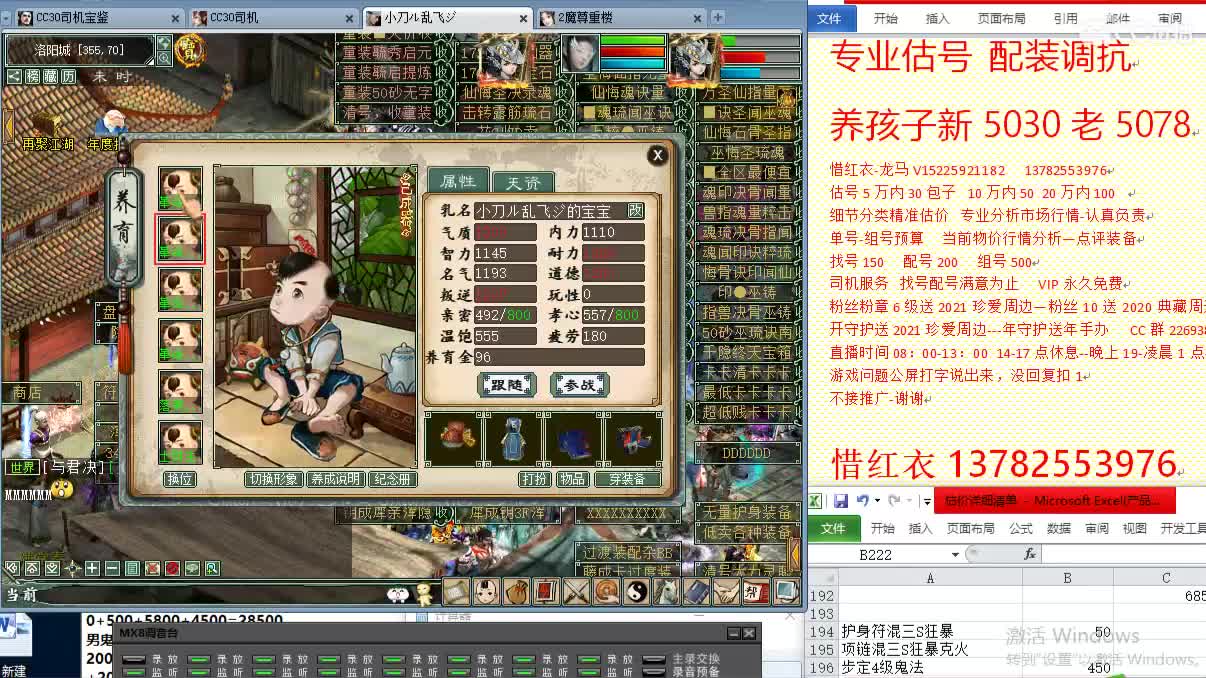Switch to the 天资 tab
This screenshot has width=1206, height=678.
pyautogui.click(x=523, y=182)
